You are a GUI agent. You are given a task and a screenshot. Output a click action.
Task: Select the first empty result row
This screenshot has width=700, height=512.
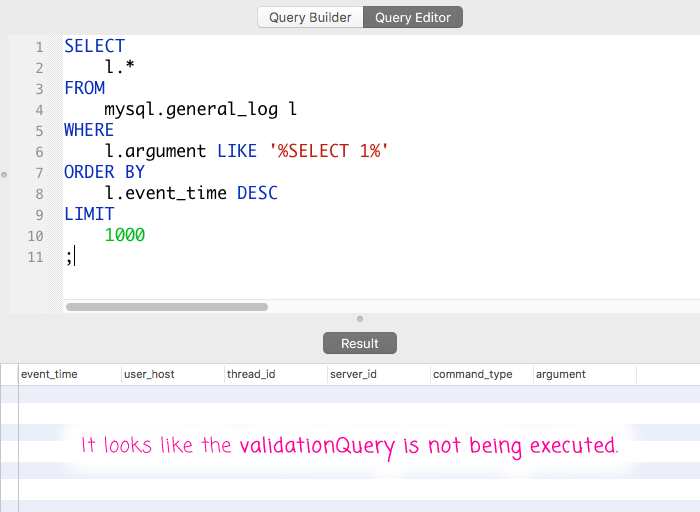(350, 394)
